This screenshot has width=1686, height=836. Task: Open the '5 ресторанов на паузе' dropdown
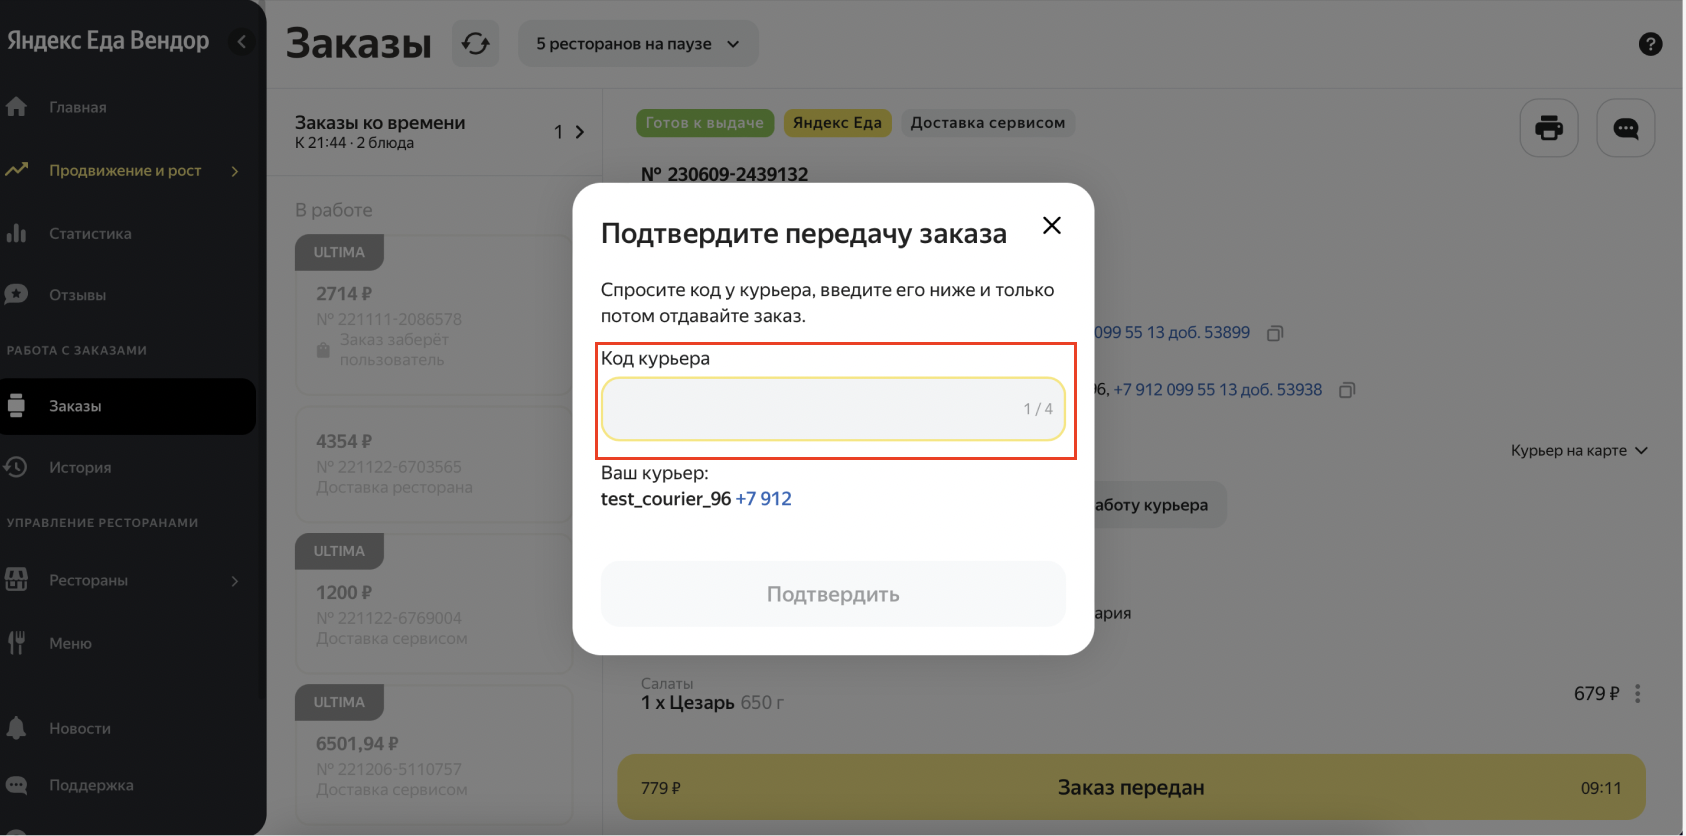(637, 44)
